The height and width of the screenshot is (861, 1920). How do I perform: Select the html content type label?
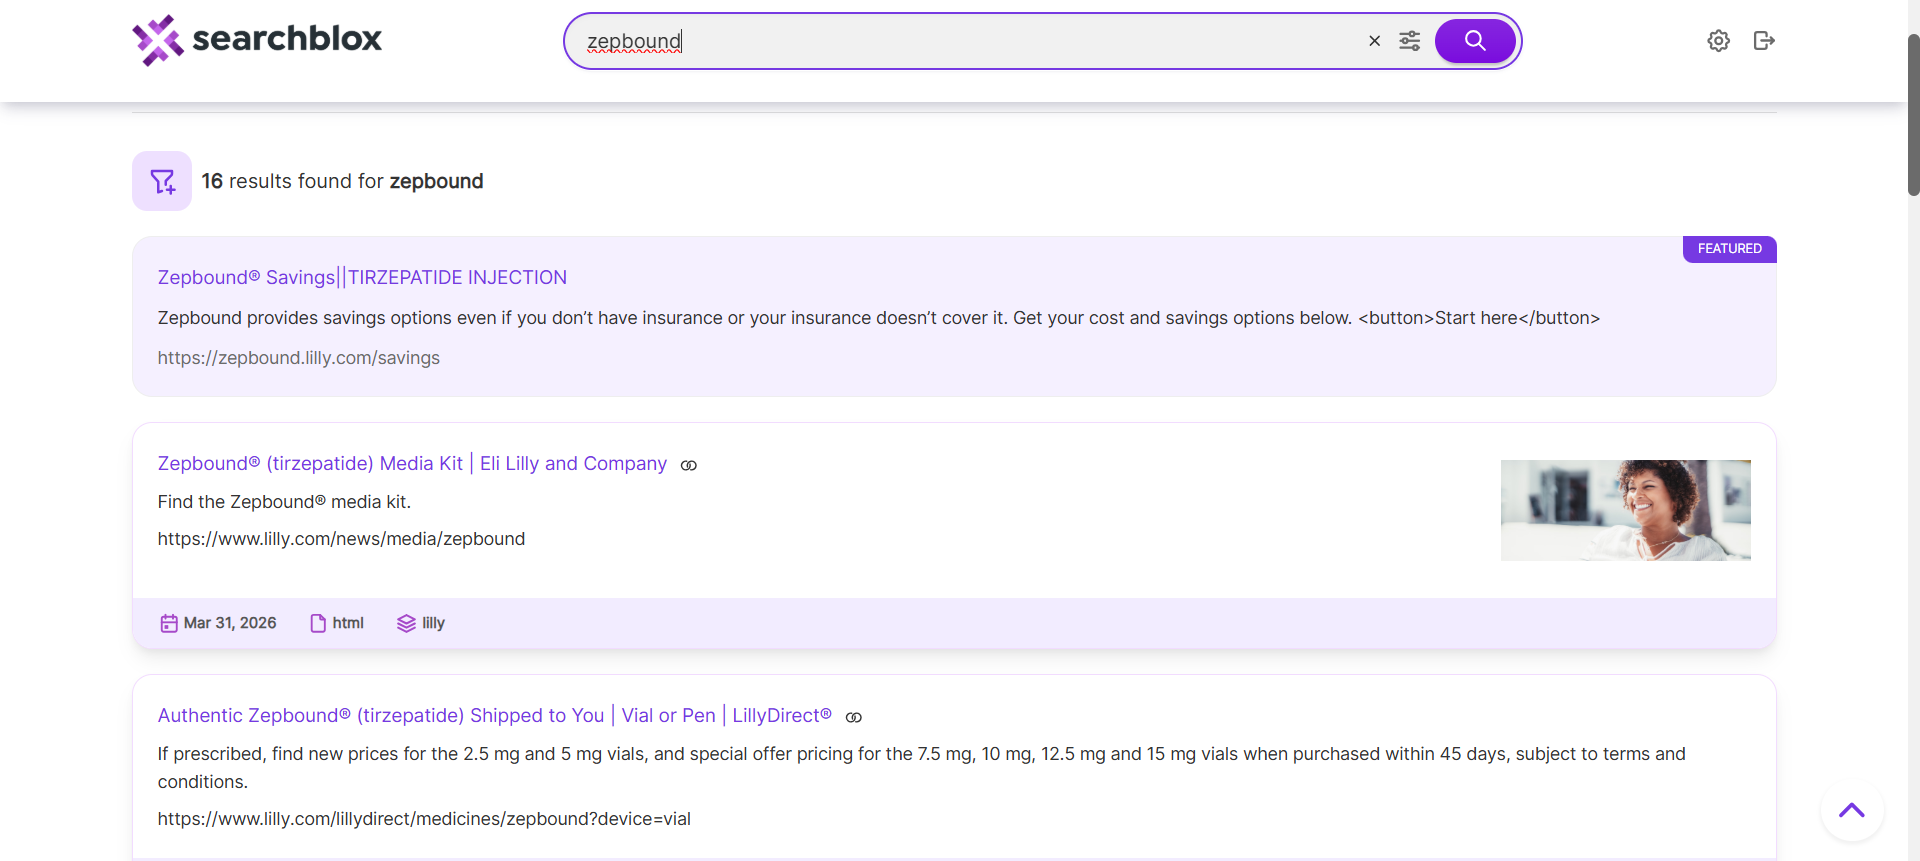tap(348, 623)
